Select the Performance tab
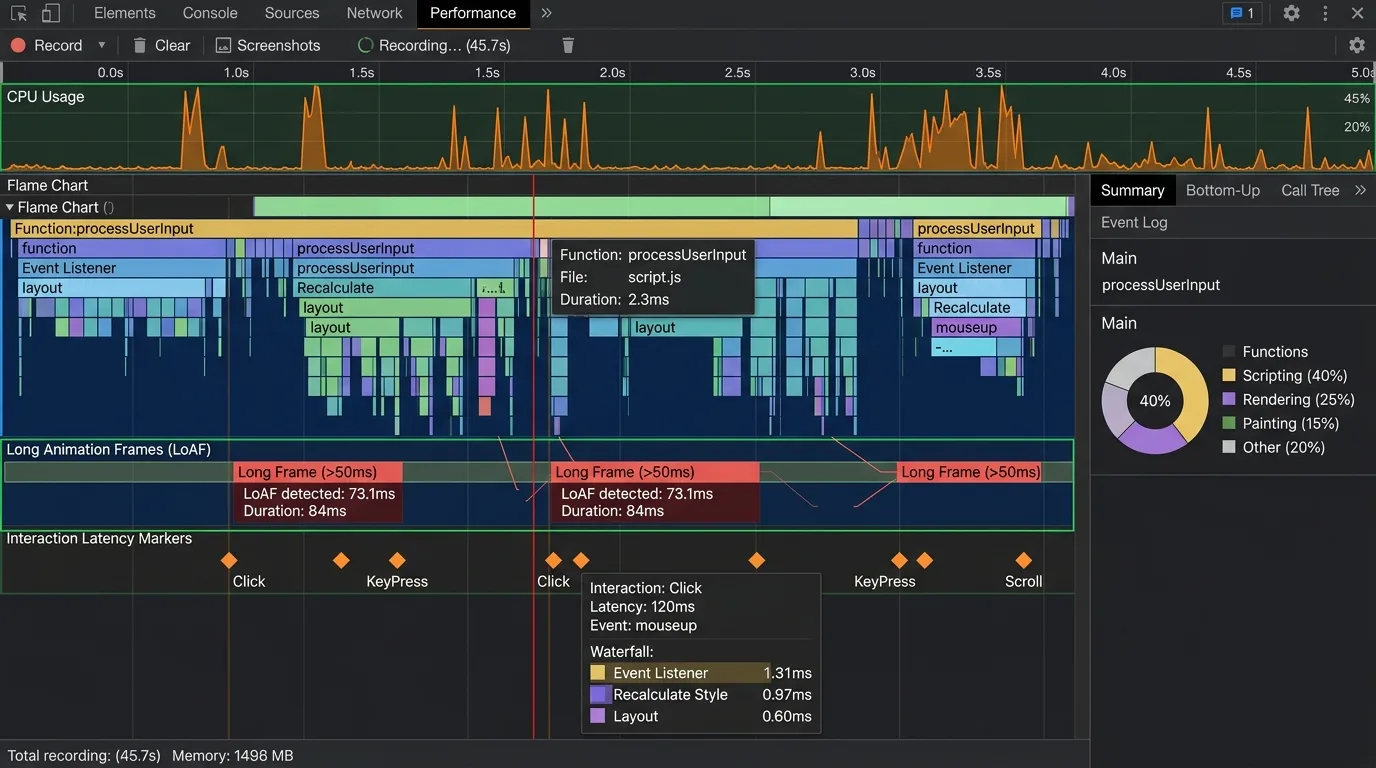Screen dimensions: 1376x768 pos(473,13)
